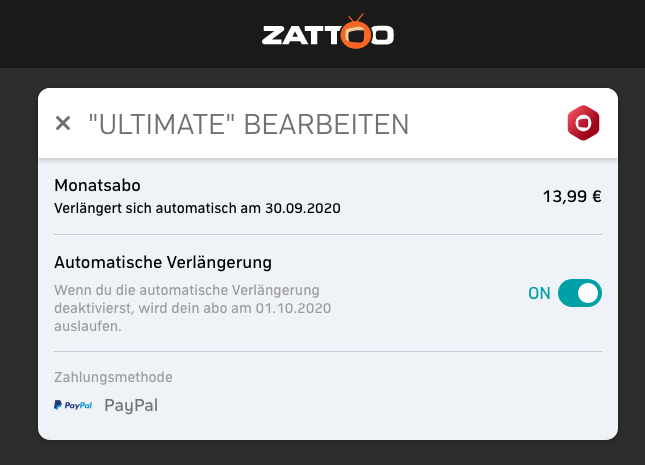Image resolution: width=645 pixels, height=465 pixels.
Task: Click the Monatsabo subscription title
Action: (97, 185)
